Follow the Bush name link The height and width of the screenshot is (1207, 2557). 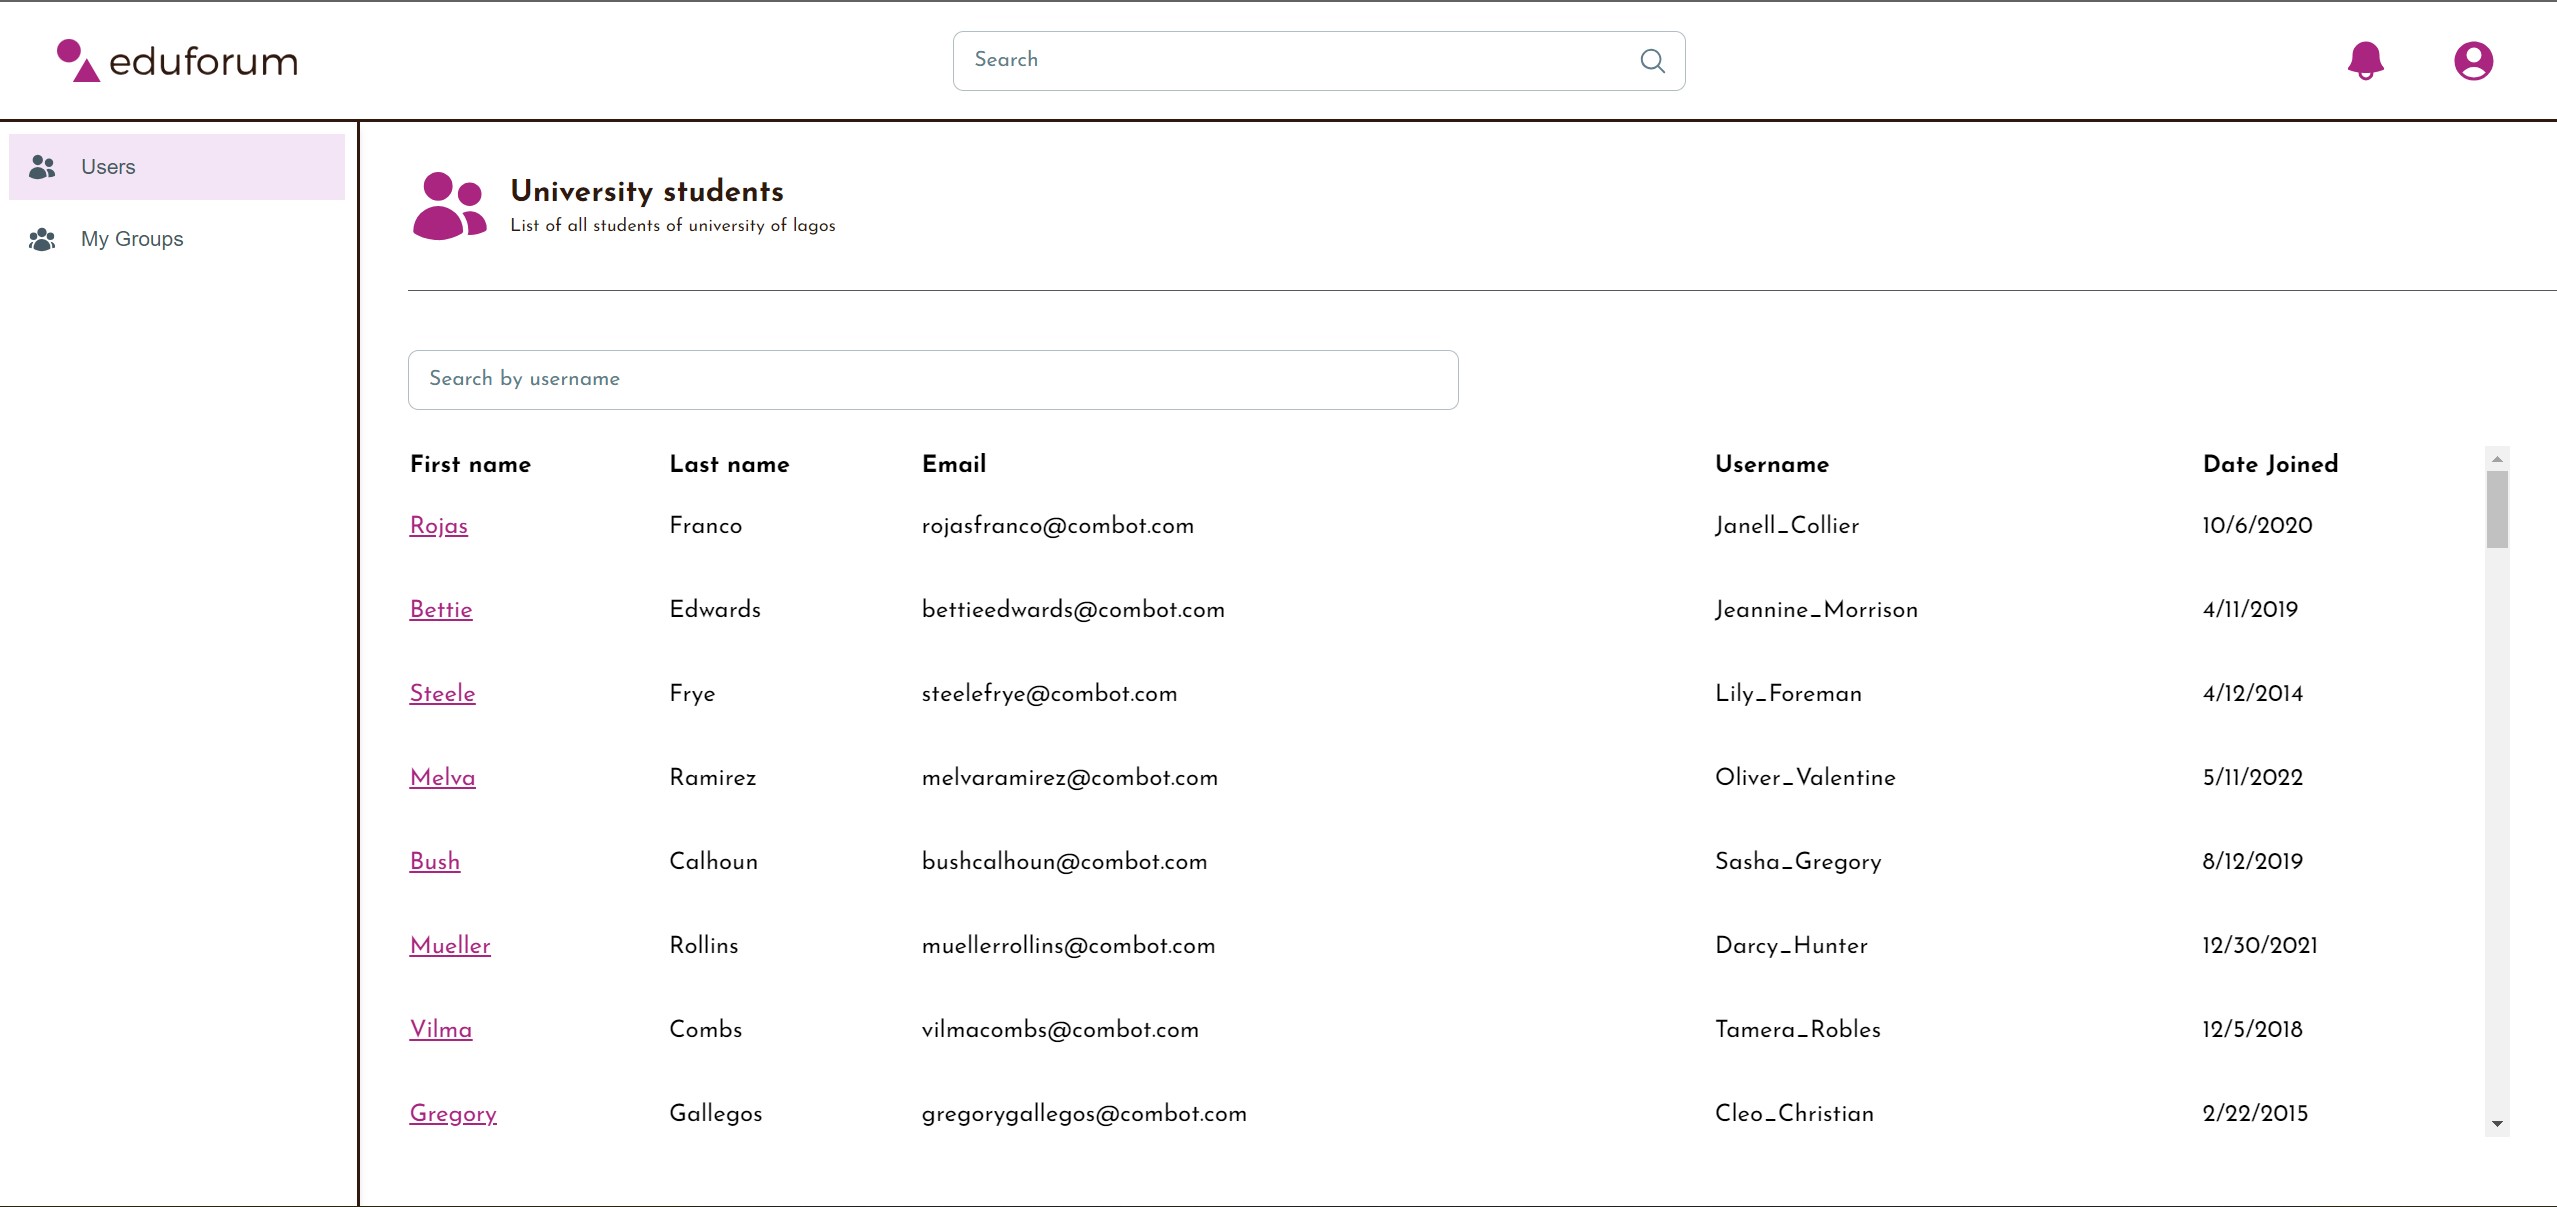[x=434, y=862]
